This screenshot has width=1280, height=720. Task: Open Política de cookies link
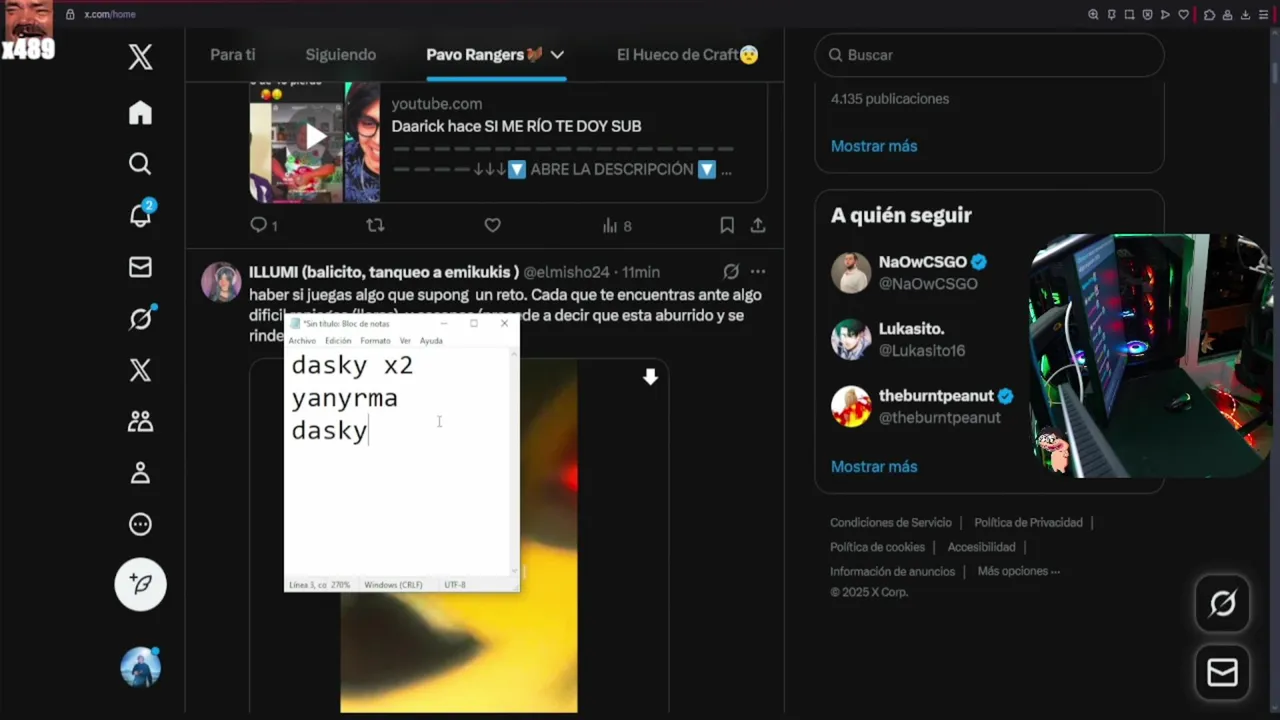[x=877, y=547]
